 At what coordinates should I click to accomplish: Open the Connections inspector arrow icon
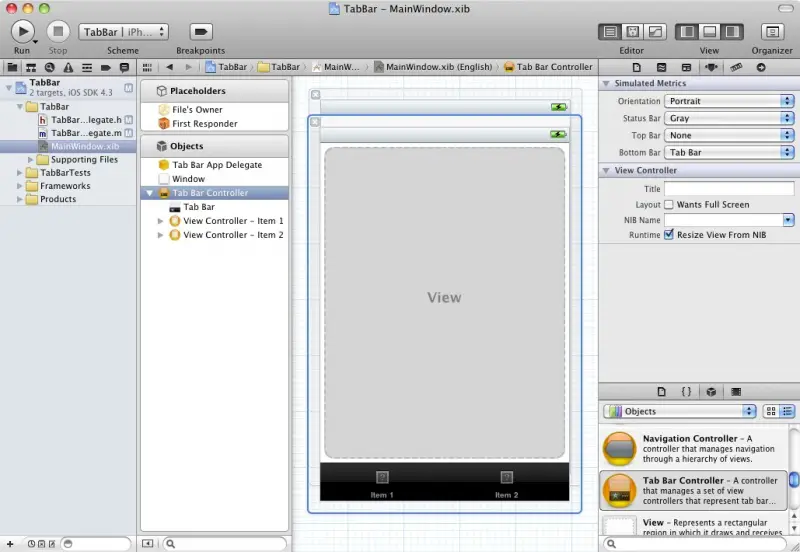[761, 67]
